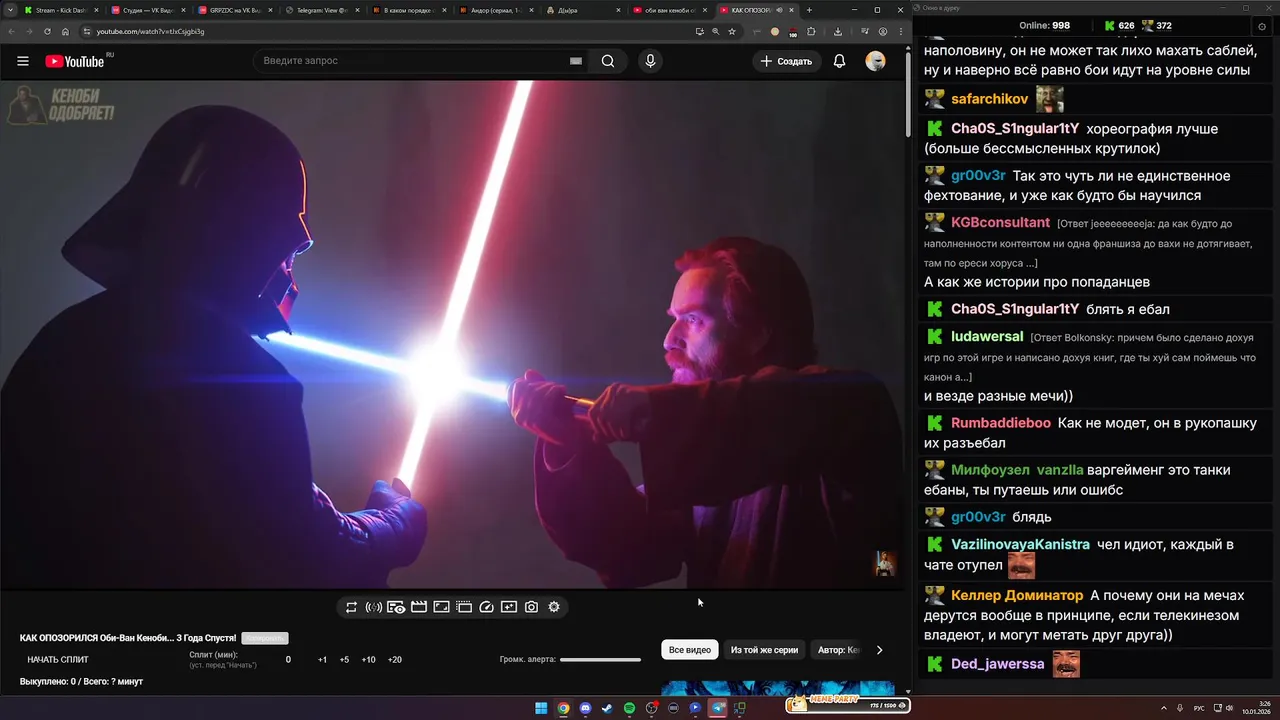Bookmark this page with the star icon
This screenshot has width=1280, height=720.
732,31
